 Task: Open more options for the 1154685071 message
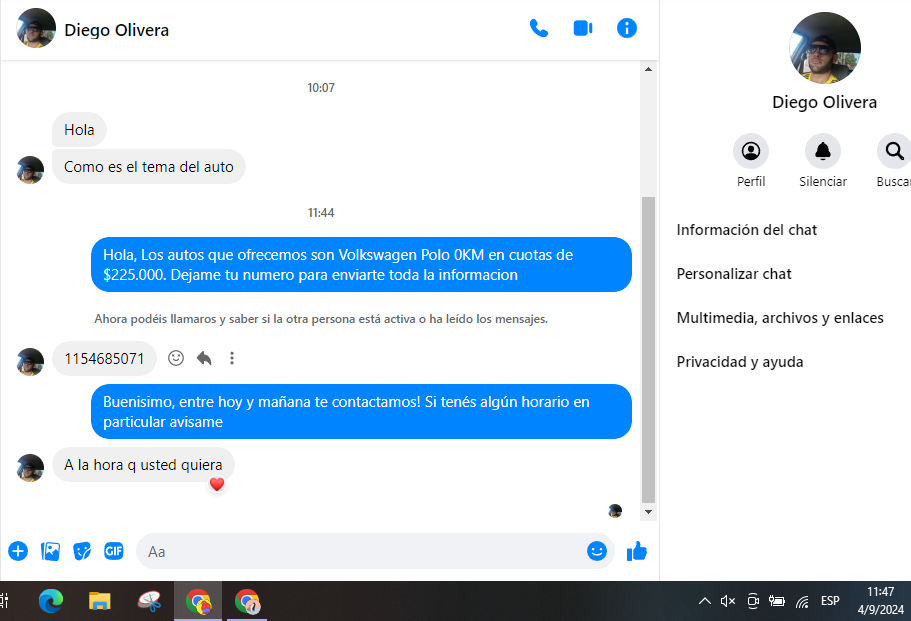coord(232,358)
